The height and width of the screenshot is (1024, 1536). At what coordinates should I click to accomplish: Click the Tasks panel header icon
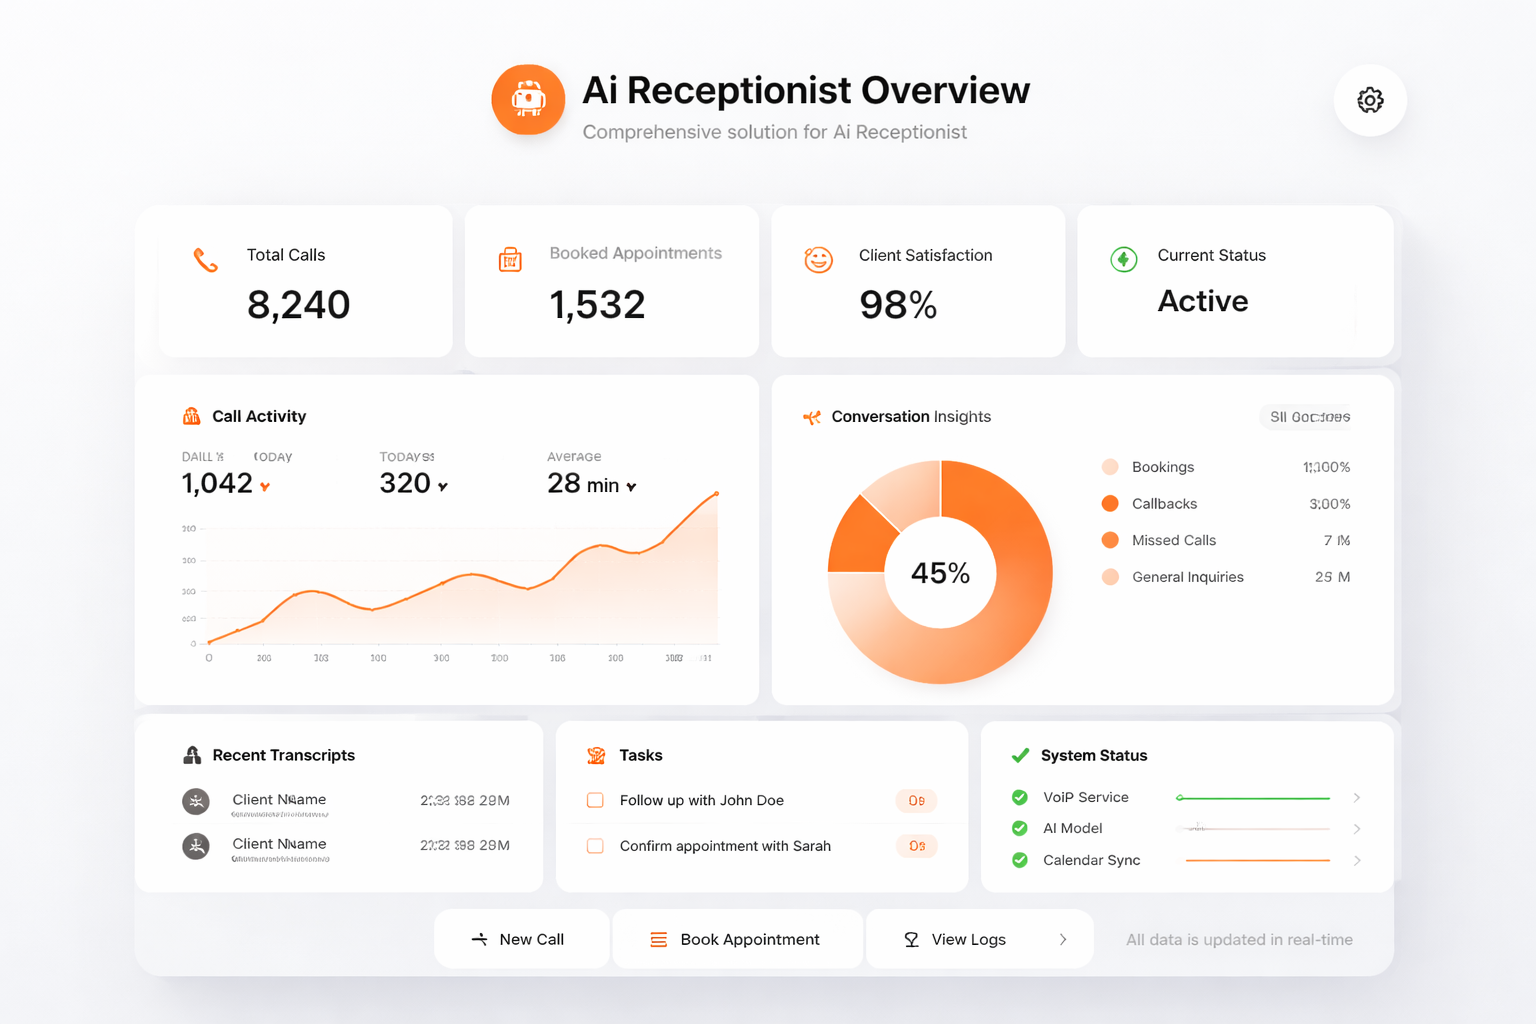click(596, 756)
